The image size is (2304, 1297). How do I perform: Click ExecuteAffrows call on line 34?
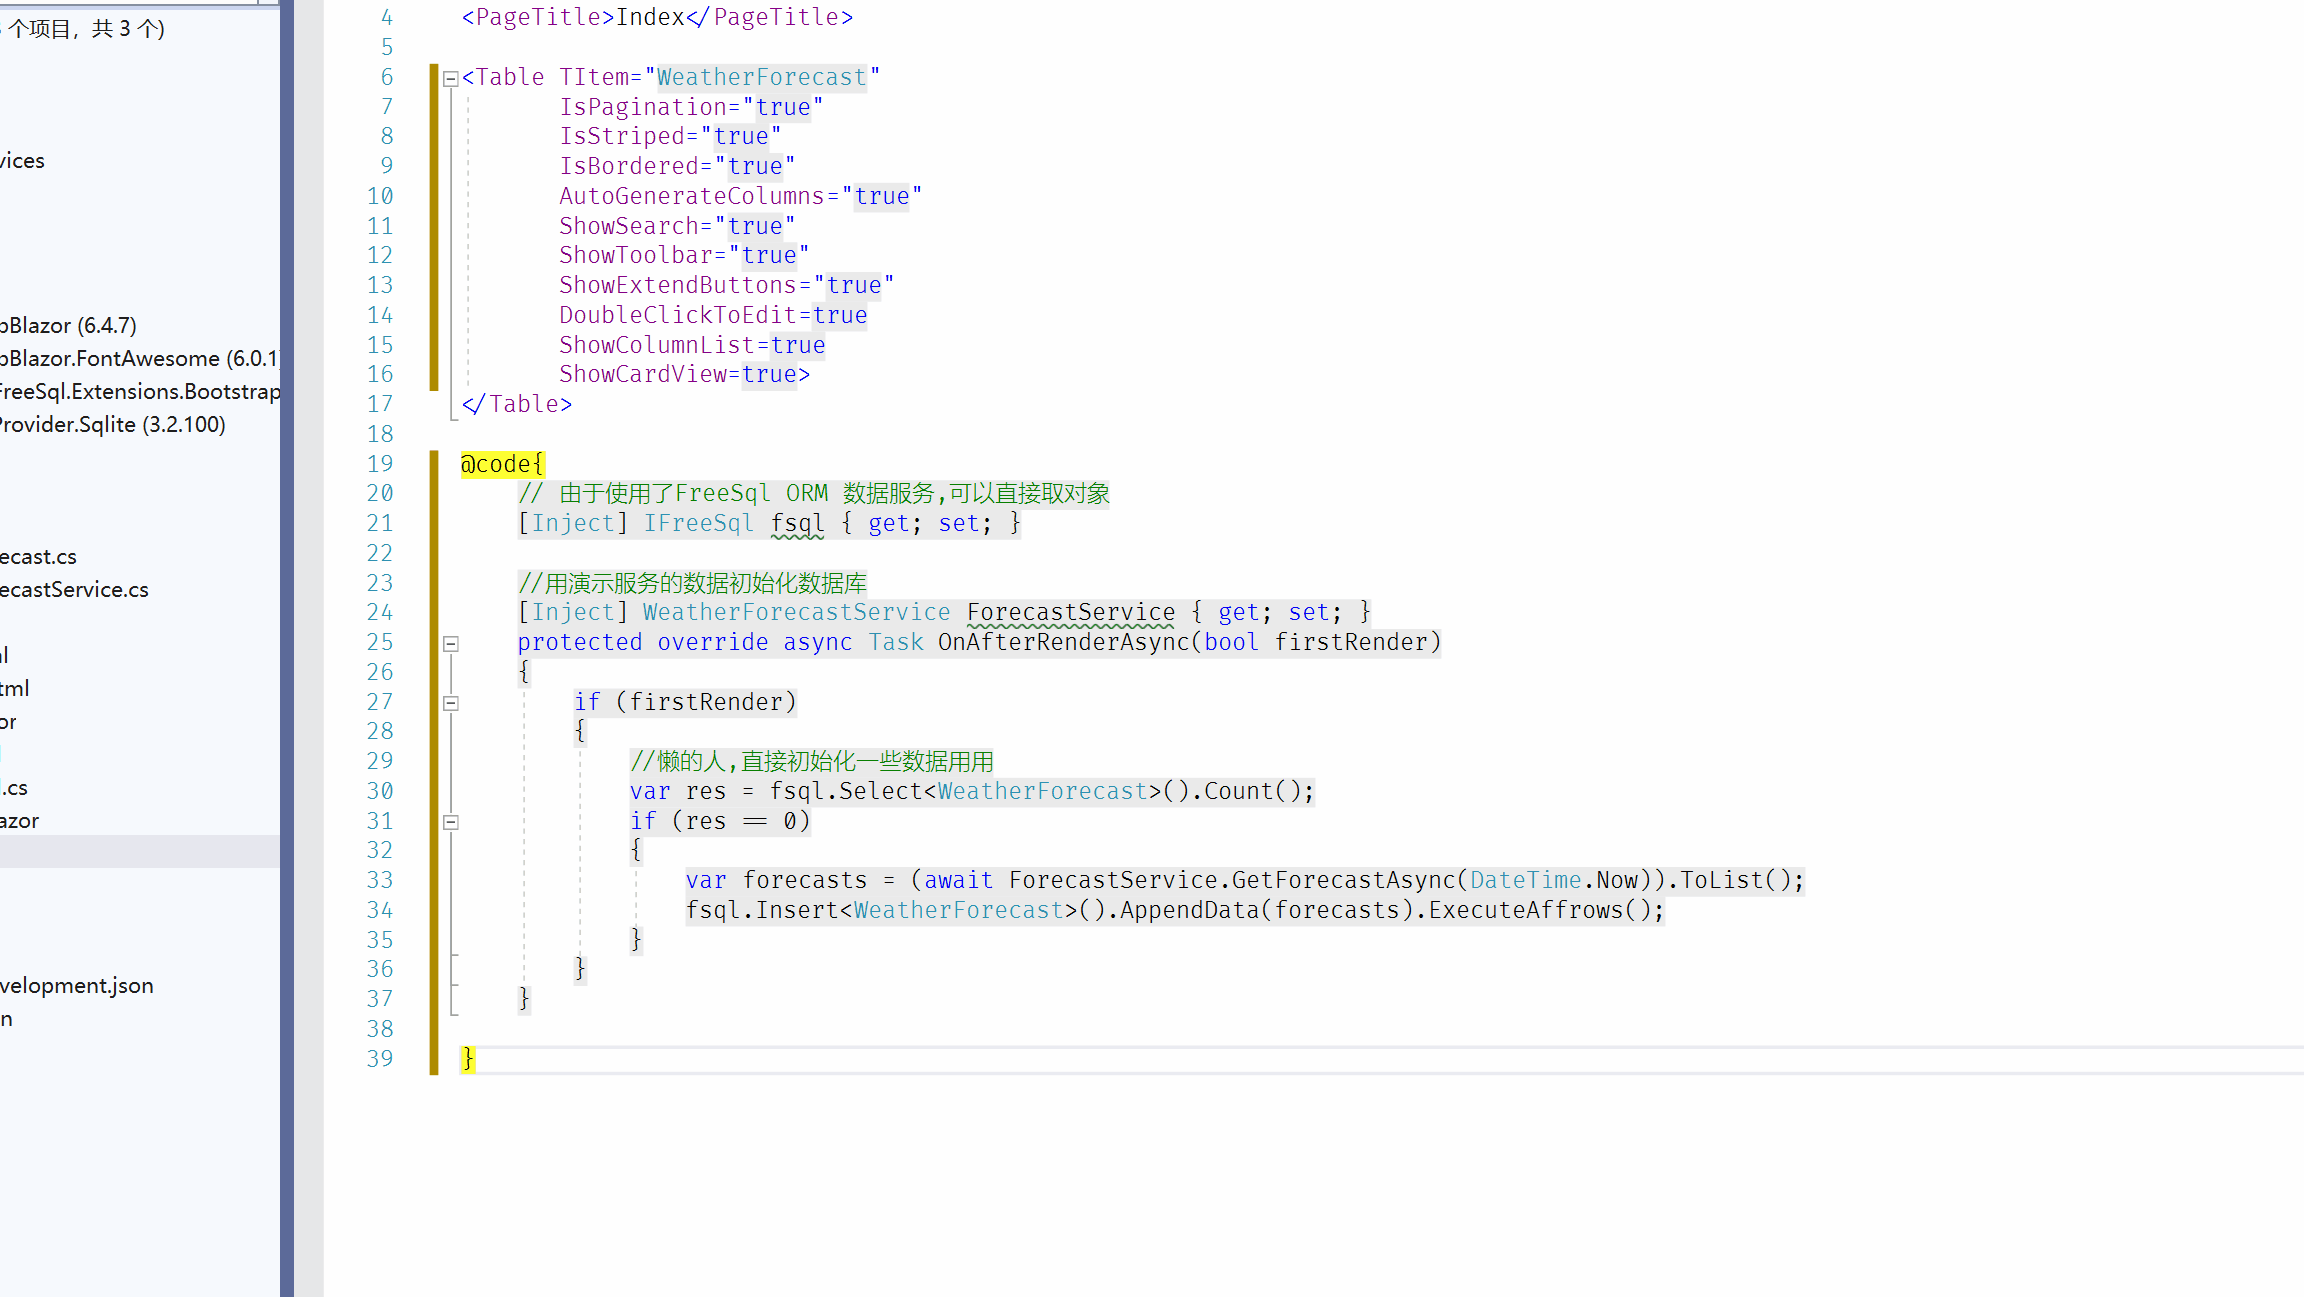pyautogui.click(x=1526, y=910)
